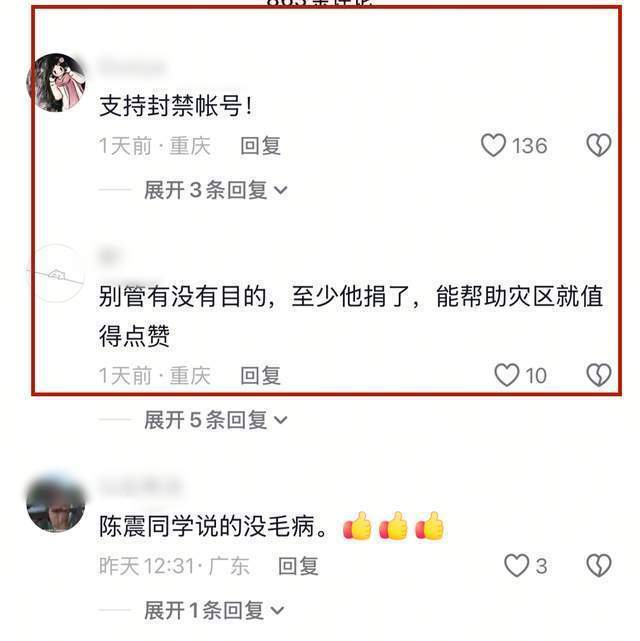Open the anime girl avatar profile
This screenshot has width=640, height=641.
click(x=56, y=82)
